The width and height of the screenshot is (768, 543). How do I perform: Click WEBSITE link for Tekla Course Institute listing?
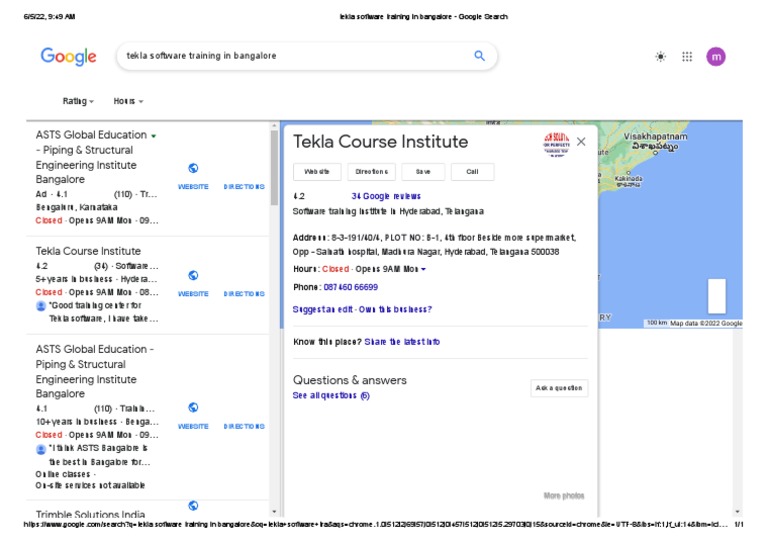[193, 294]
